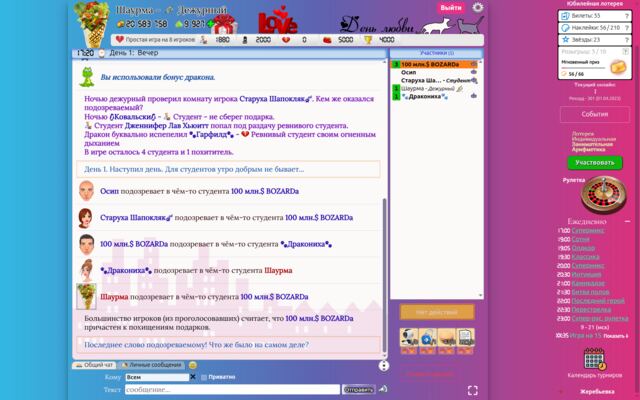Click the crown icon beside Осип

(473, 72)
